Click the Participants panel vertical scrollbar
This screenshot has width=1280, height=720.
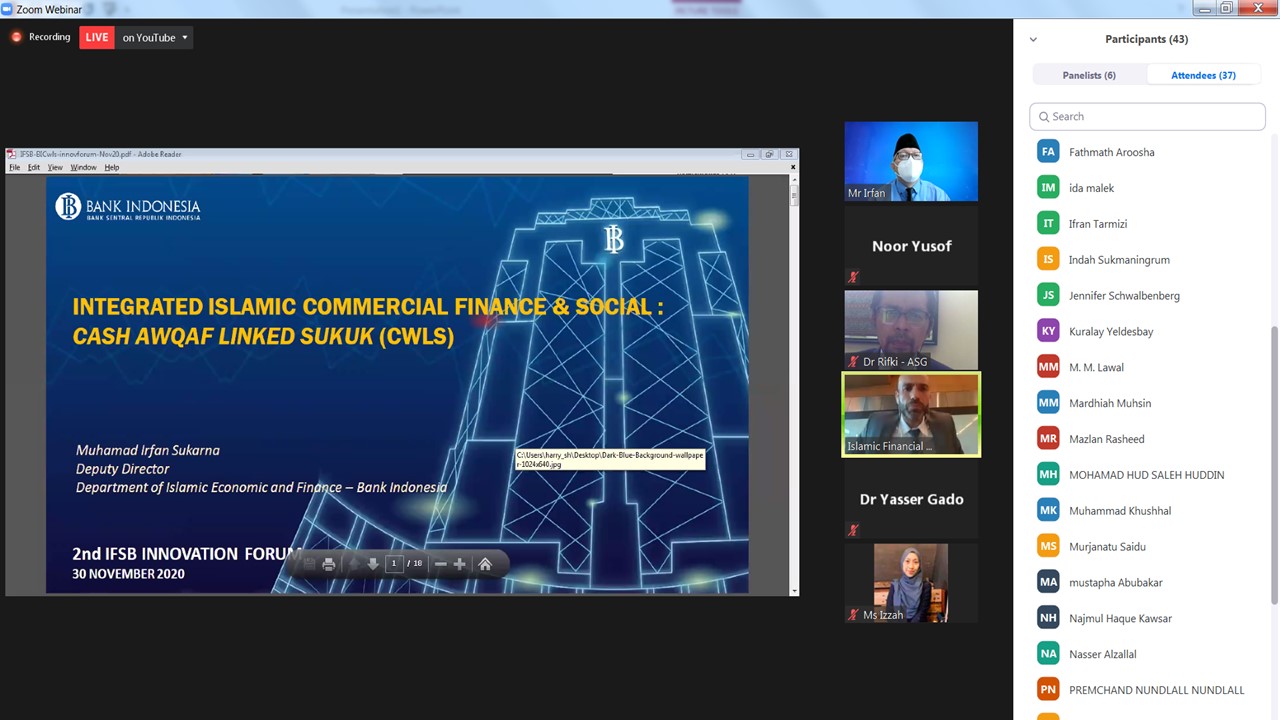click(x=1273, y=465)
